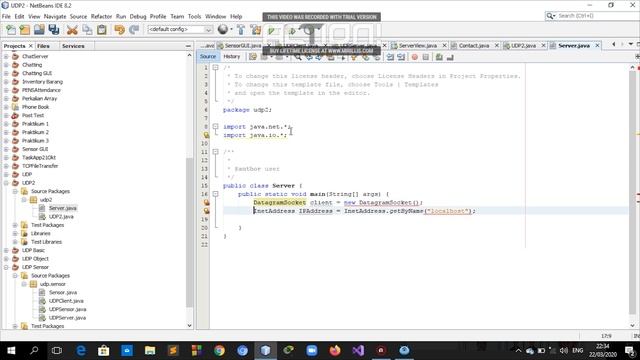Screen dimensions: 640x360
Task: Expand Test Packages under UDP2
Action: pyautogui.click(x=15, y=225)
